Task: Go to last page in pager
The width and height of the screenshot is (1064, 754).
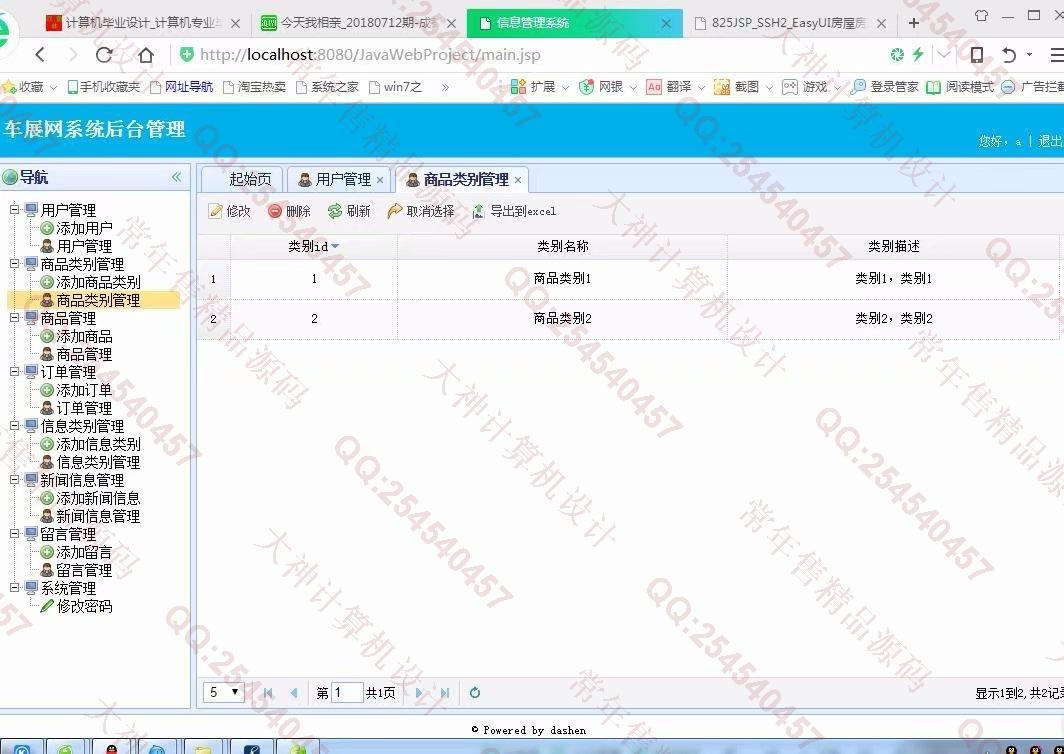Action: [444, 693]
